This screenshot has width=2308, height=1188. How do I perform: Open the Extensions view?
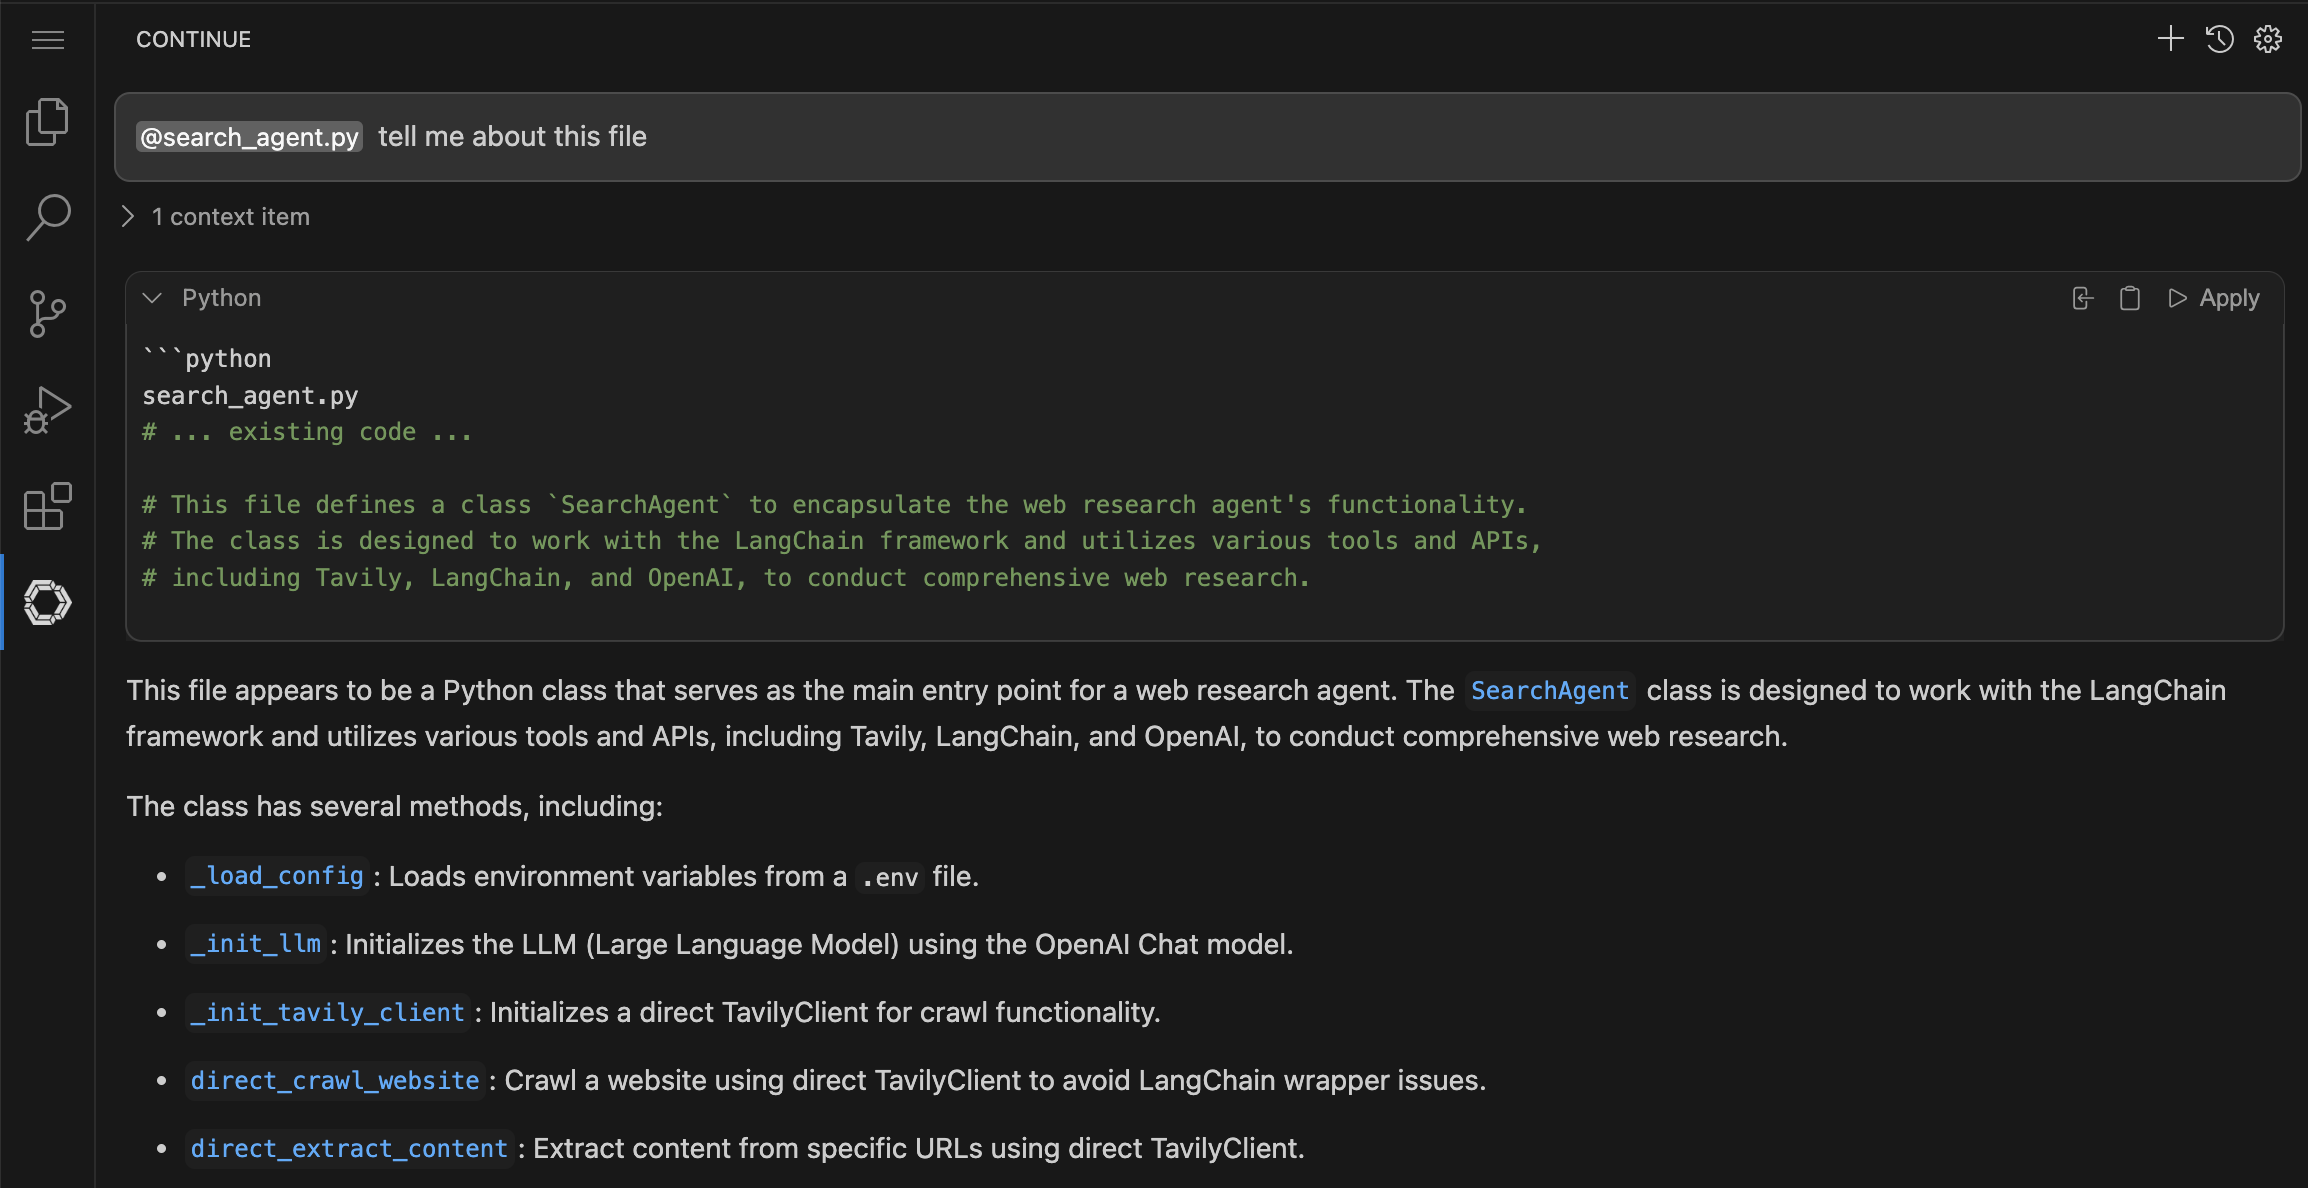[x=46, y=507]
